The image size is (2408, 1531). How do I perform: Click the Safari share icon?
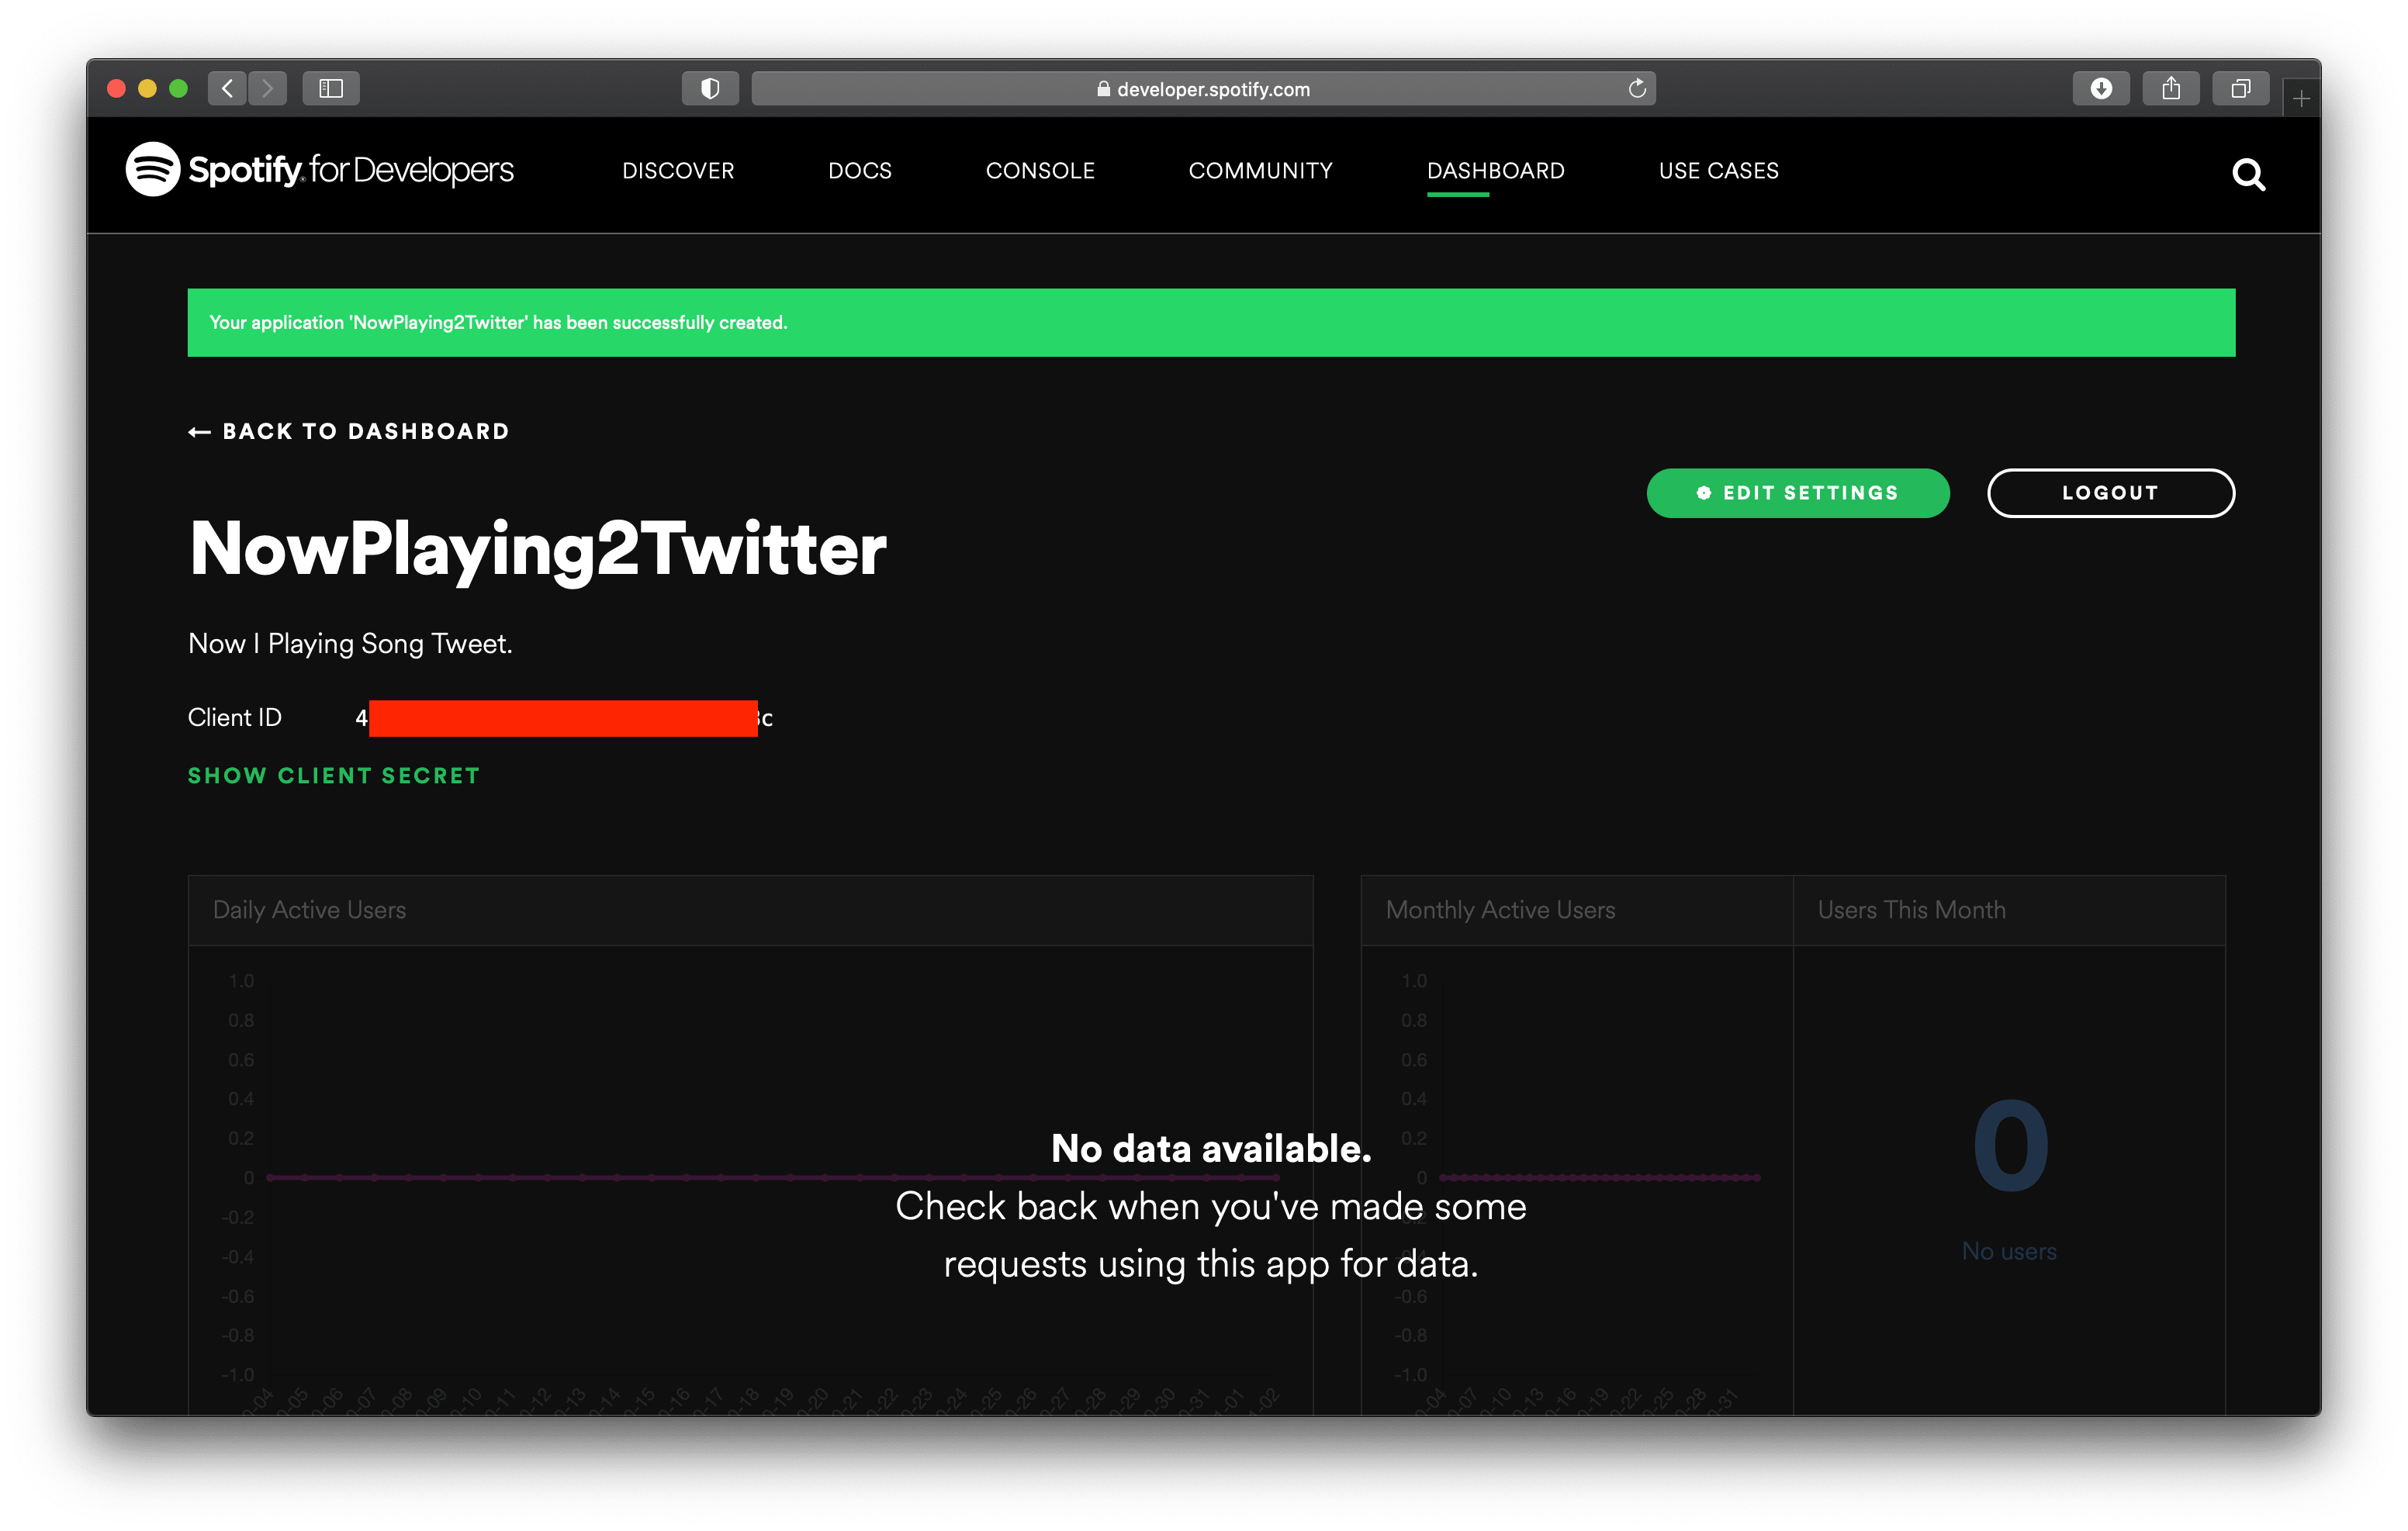coord(2171,88)
